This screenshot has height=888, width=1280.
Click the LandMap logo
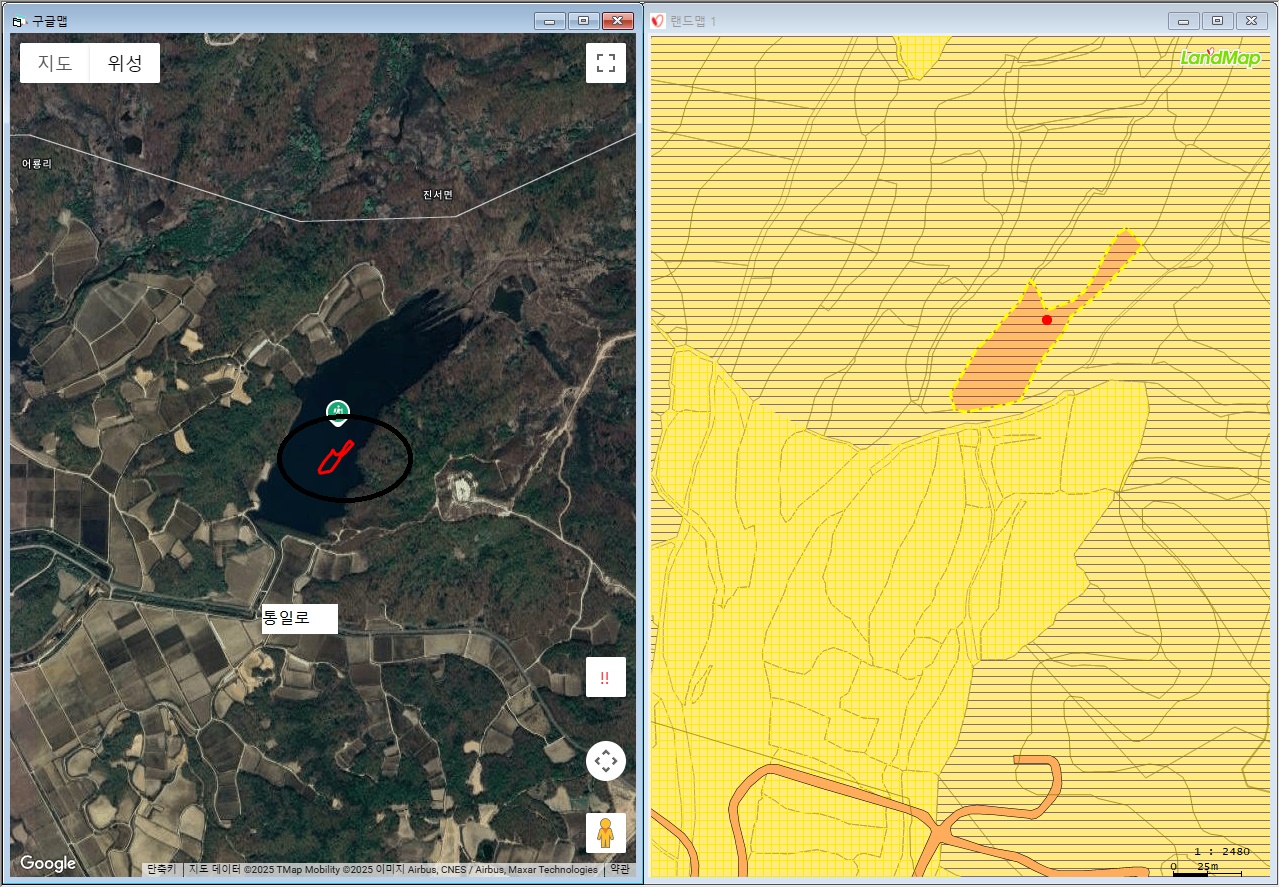pos(1219,58)
